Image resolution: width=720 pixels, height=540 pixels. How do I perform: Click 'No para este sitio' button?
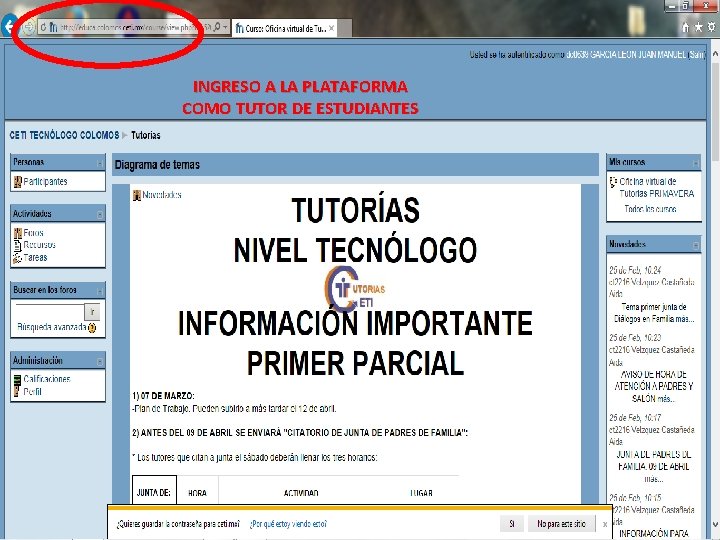tap(561, 523)
